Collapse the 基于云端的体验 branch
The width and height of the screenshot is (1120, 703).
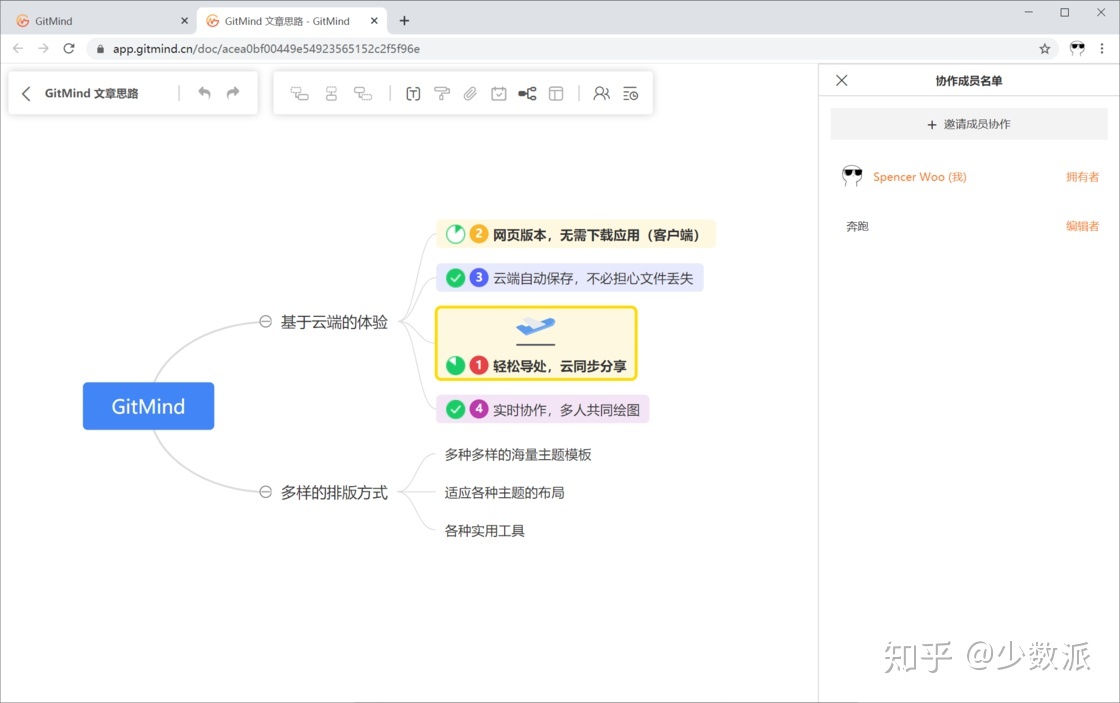point(265,321)
